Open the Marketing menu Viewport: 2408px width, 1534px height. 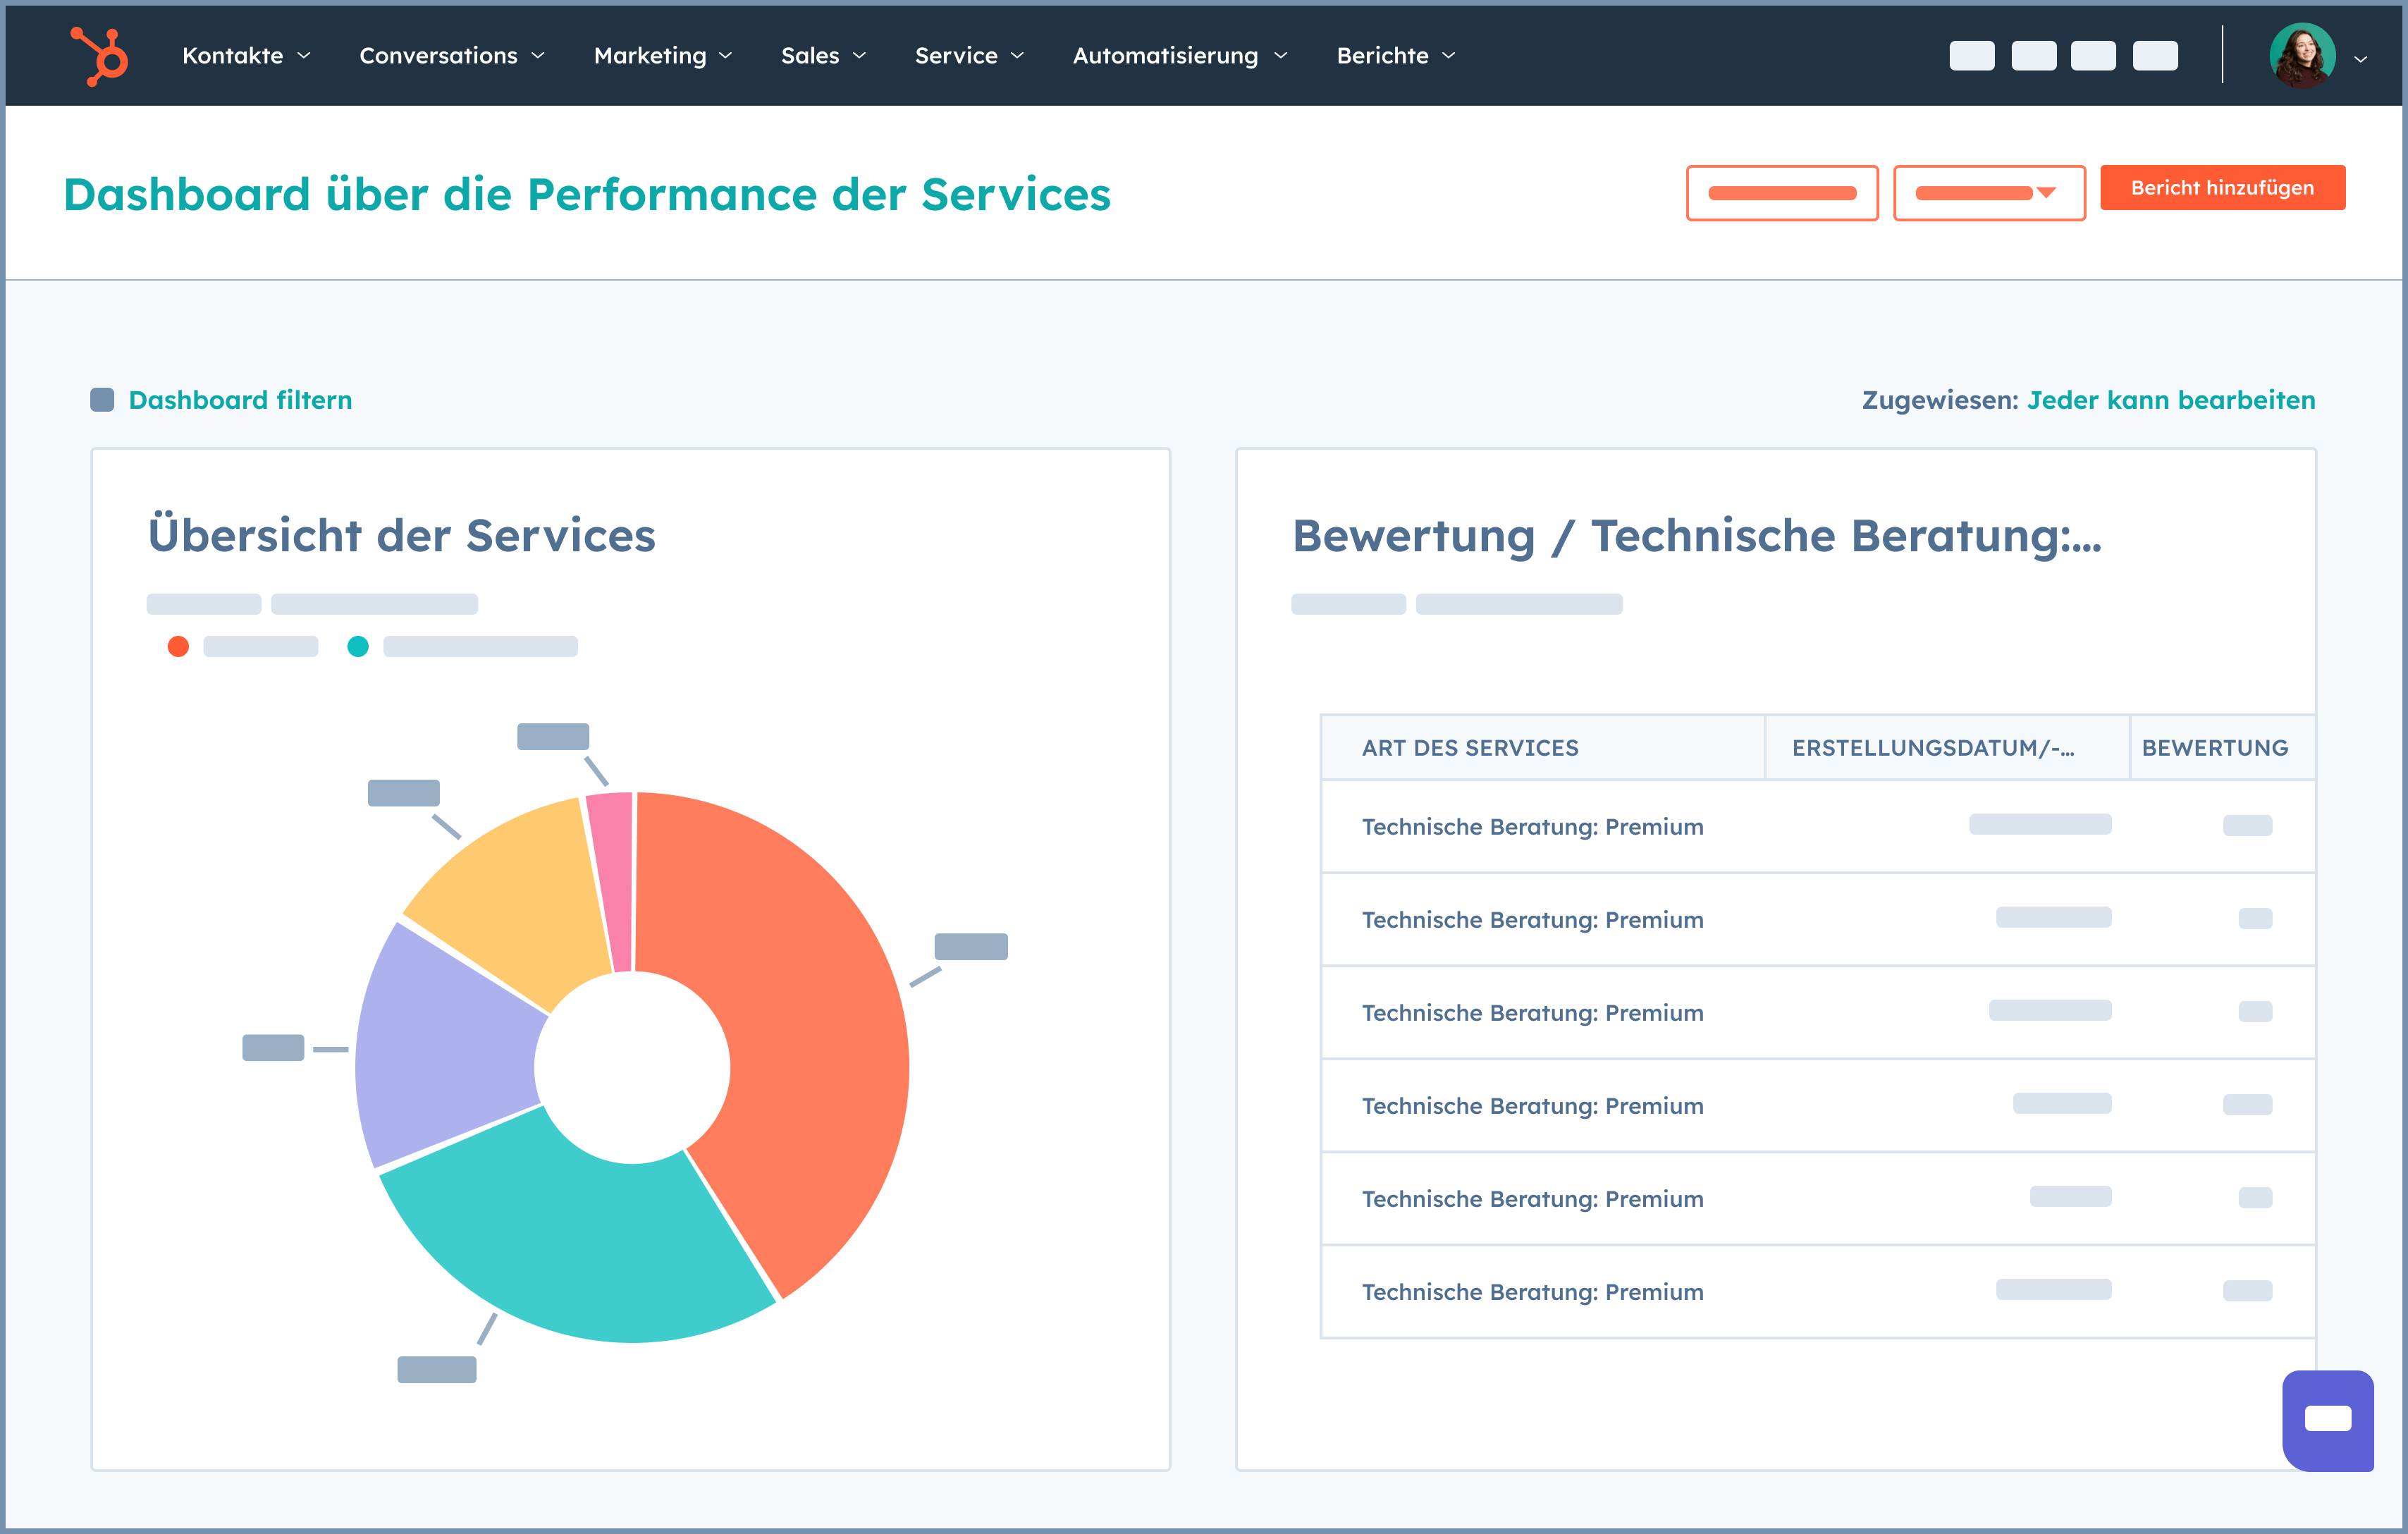660,56
